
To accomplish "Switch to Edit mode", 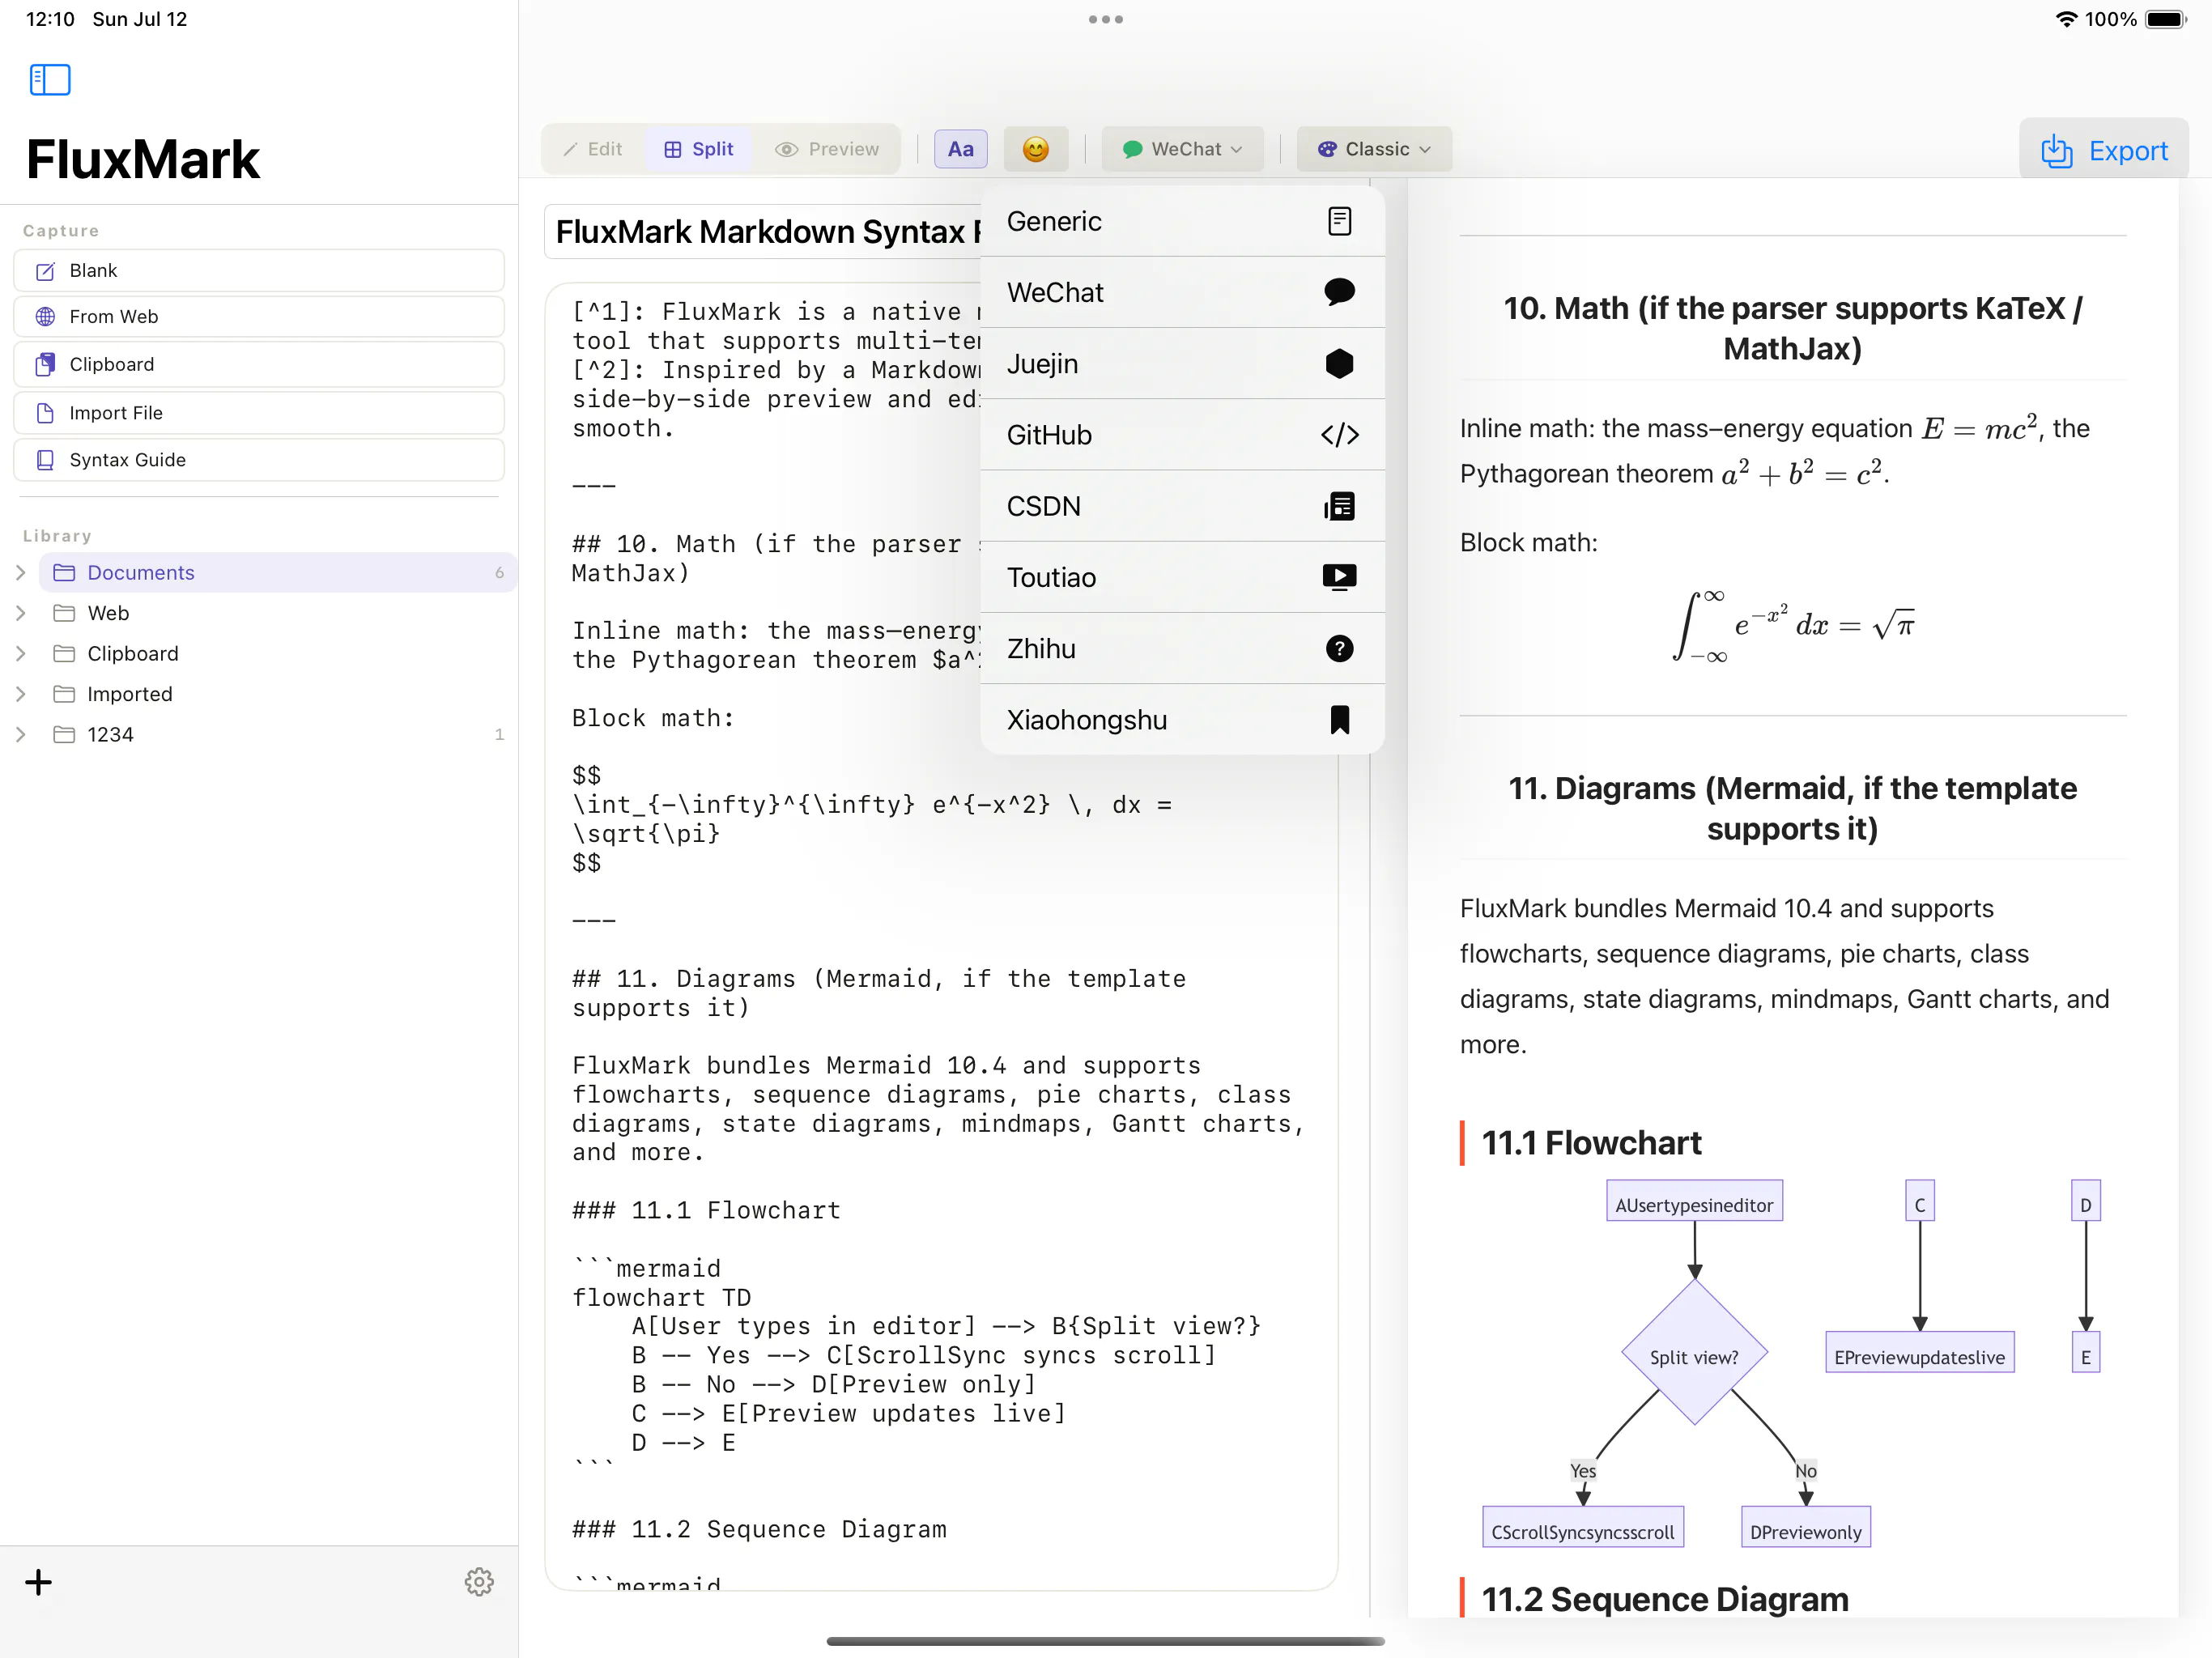I will pos(593,149).
